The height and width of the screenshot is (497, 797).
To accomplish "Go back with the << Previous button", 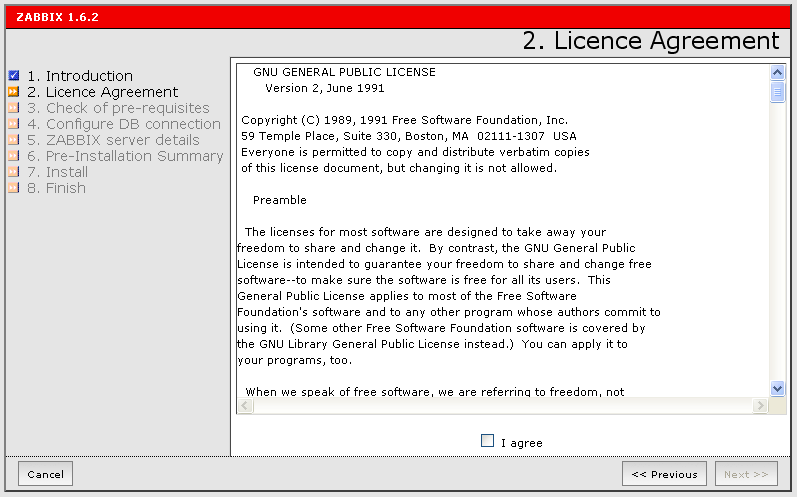I will click(664, 474).
